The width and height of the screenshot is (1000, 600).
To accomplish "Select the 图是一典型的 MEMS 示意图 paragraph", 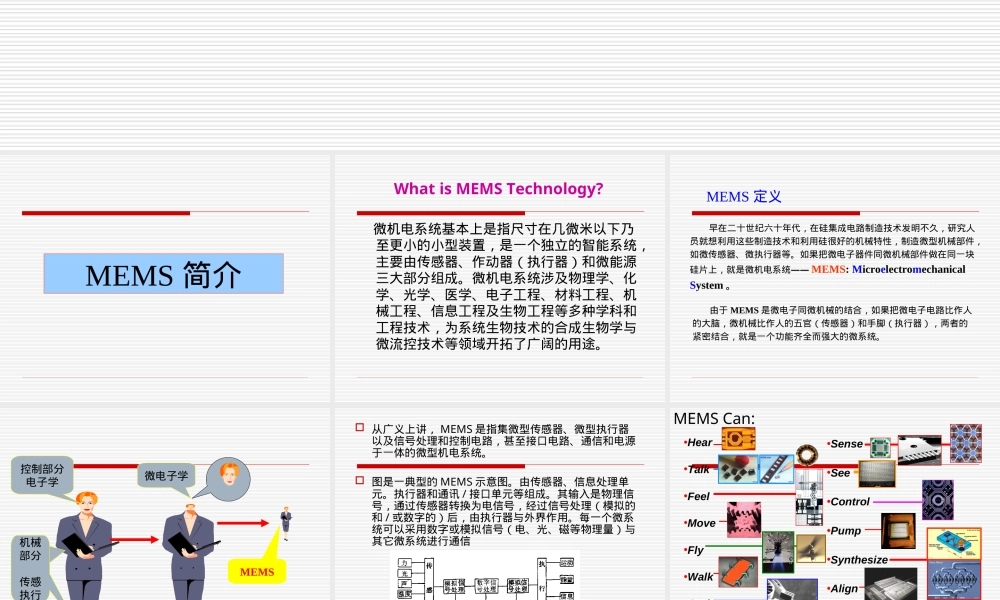I will click(x=503, y=511).
